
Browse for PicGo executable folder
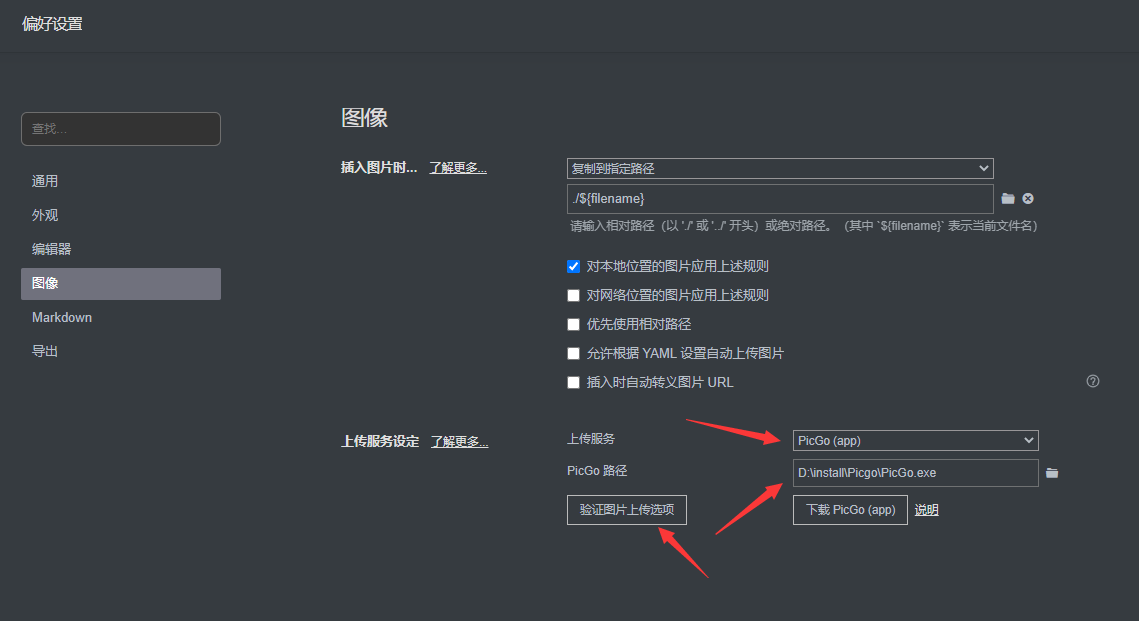[x=1052, y=473]
